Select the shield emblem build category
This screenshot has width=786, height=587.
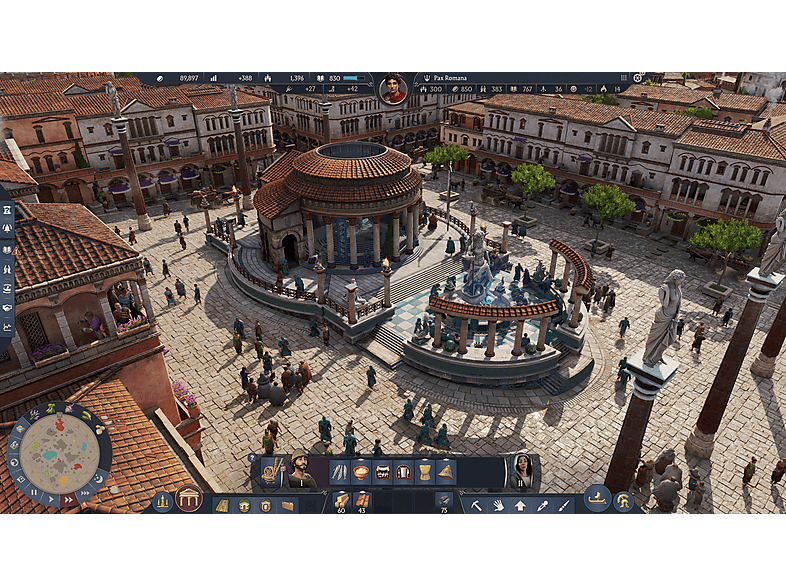[x=266, y=506]
